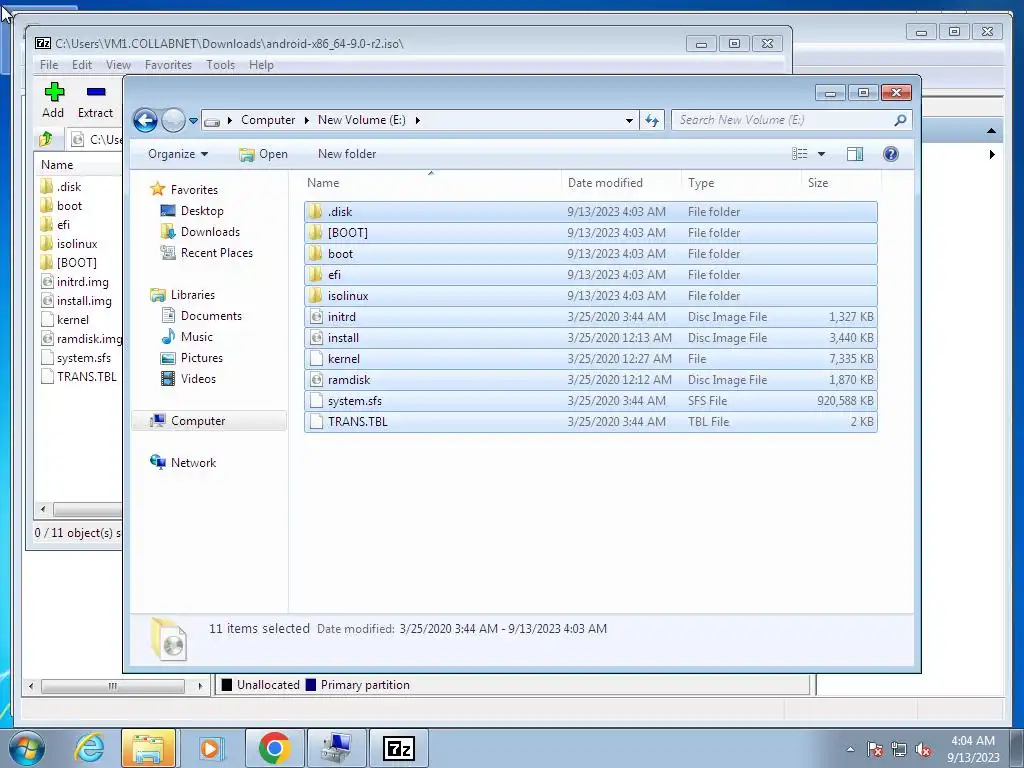Select Network in the navigation pane

pos(193,462)
